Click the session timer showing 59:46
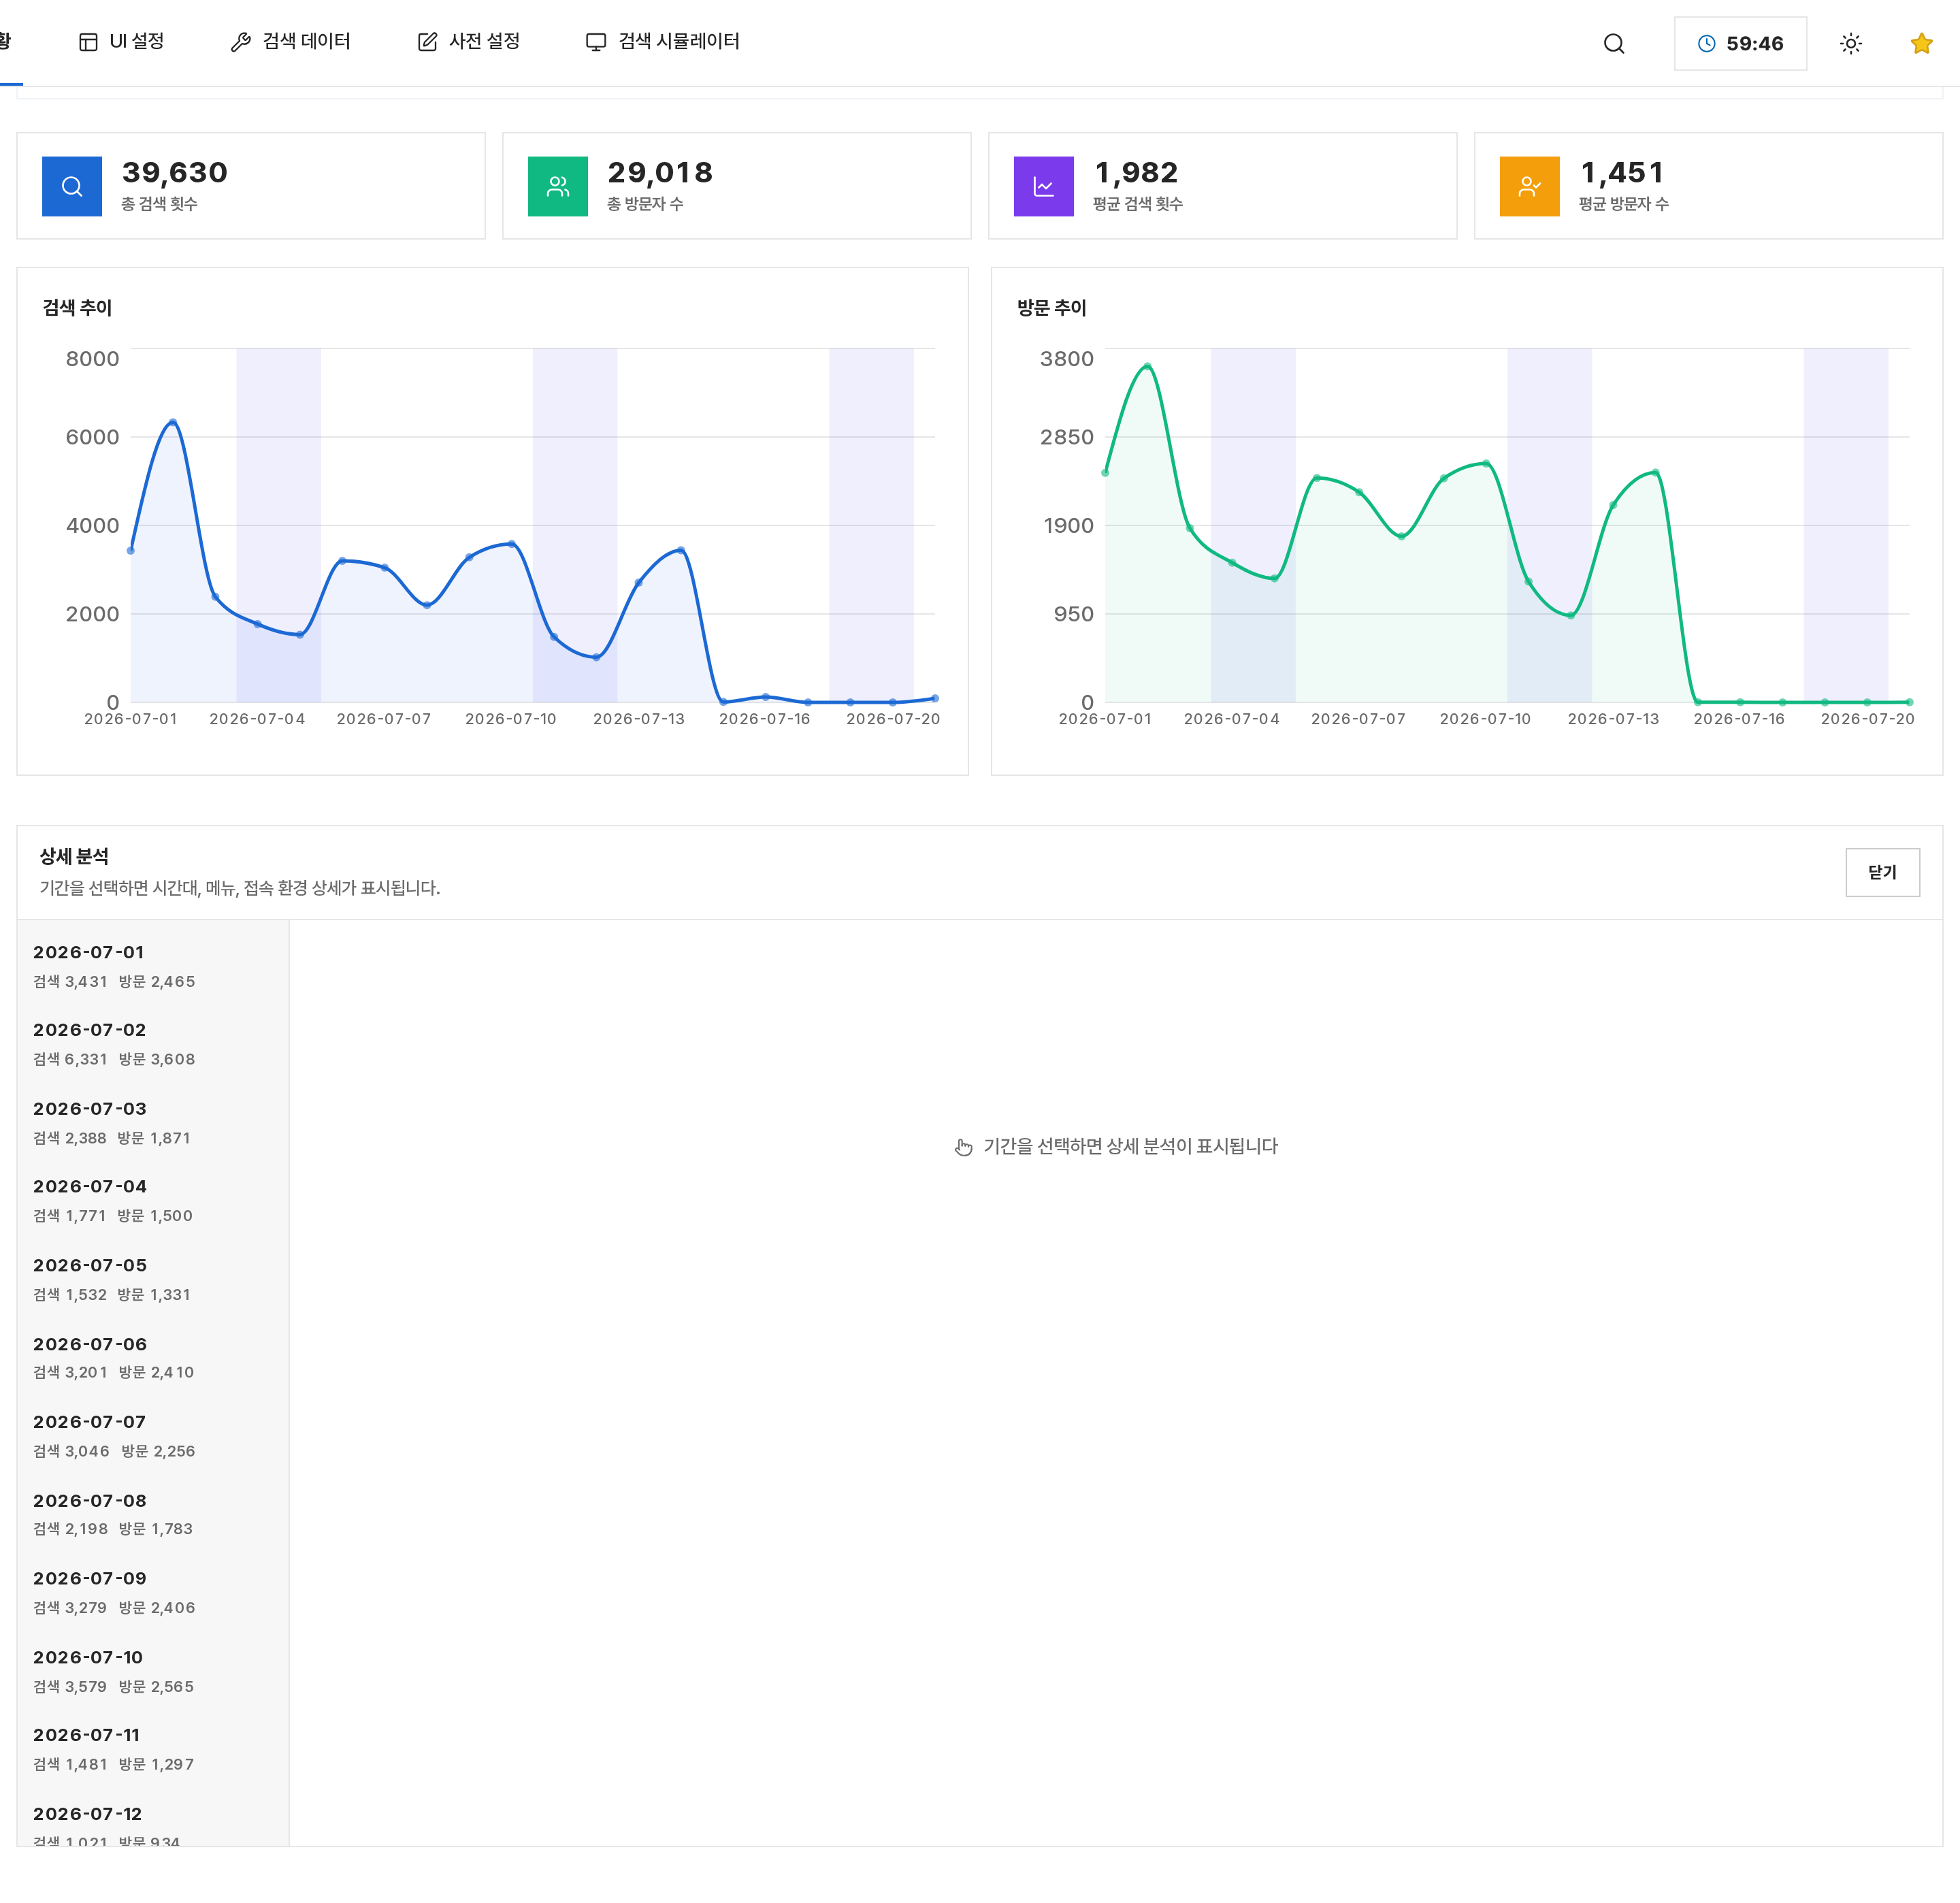1960x1903 pixels. [x=1740, y=43]
